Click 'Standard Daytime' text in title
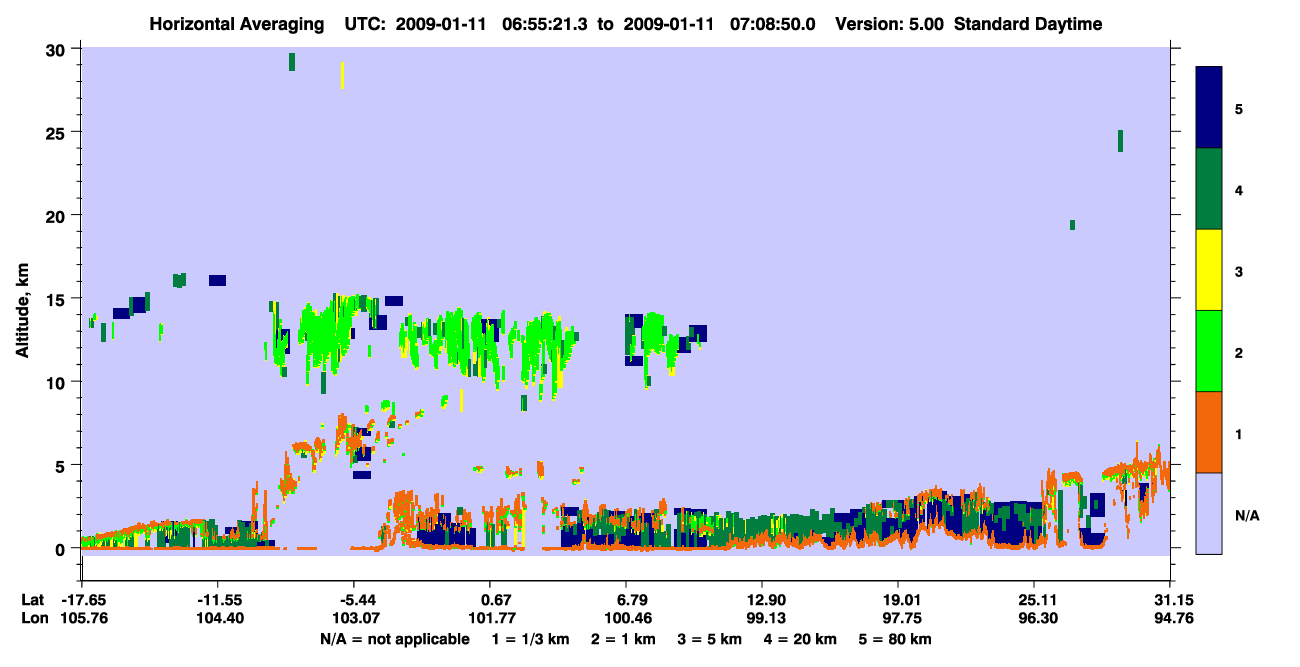This screenshot has height=667, width=1300. [1028, 24]
